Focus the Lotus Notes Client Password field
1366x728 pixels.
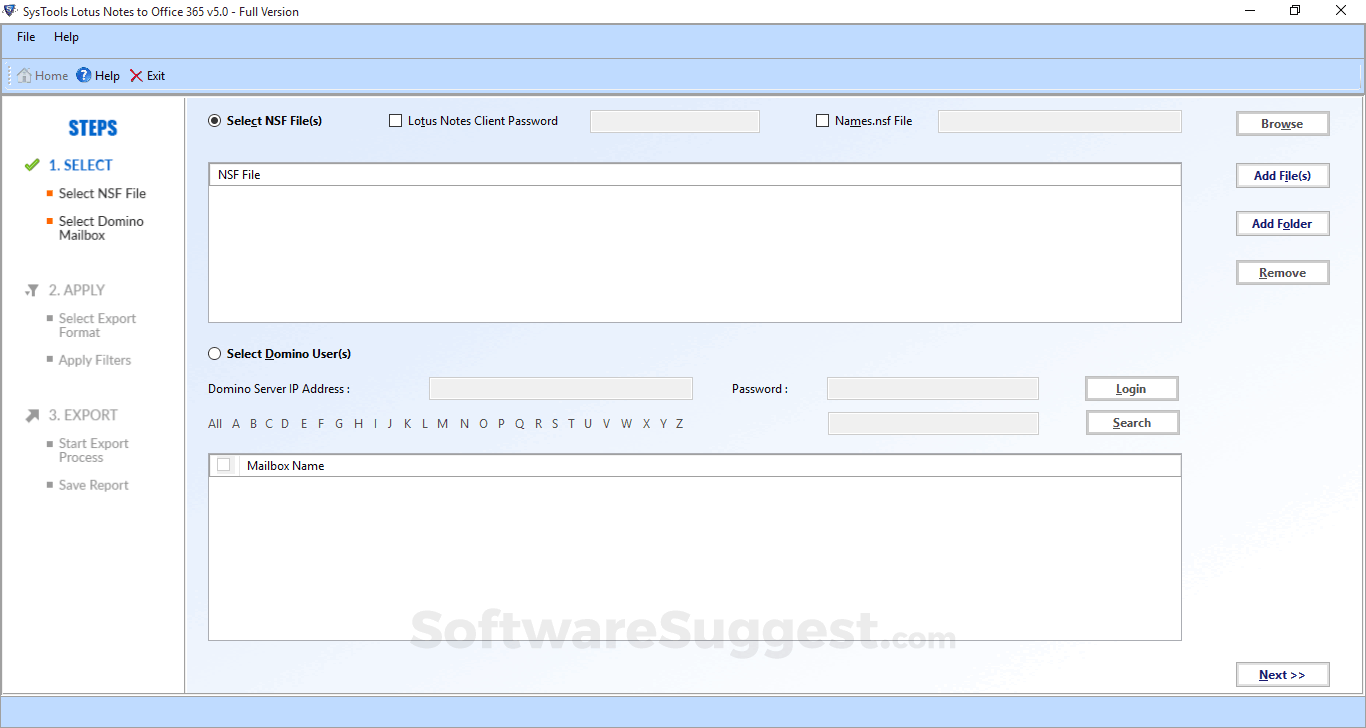coord(675,121)
